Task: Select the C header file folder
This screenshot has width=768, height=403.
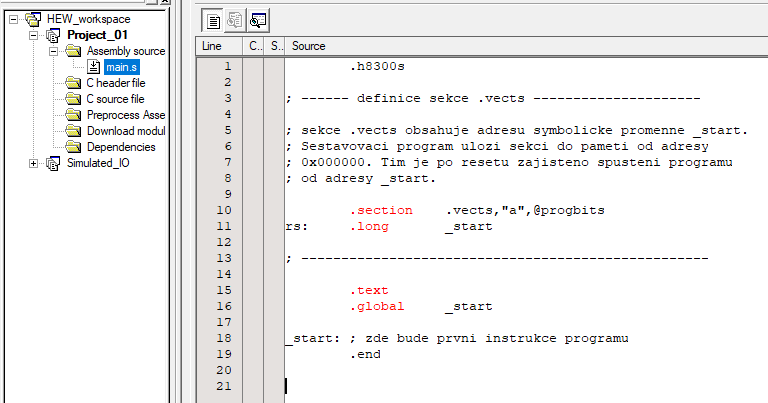Action: pyautogui.click(x=115, y=83)
